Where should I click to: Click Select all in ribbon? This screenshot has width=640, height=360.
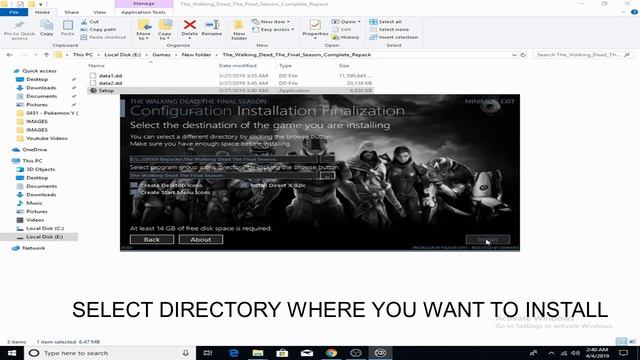pyautogui.click(x=386, y=22)
